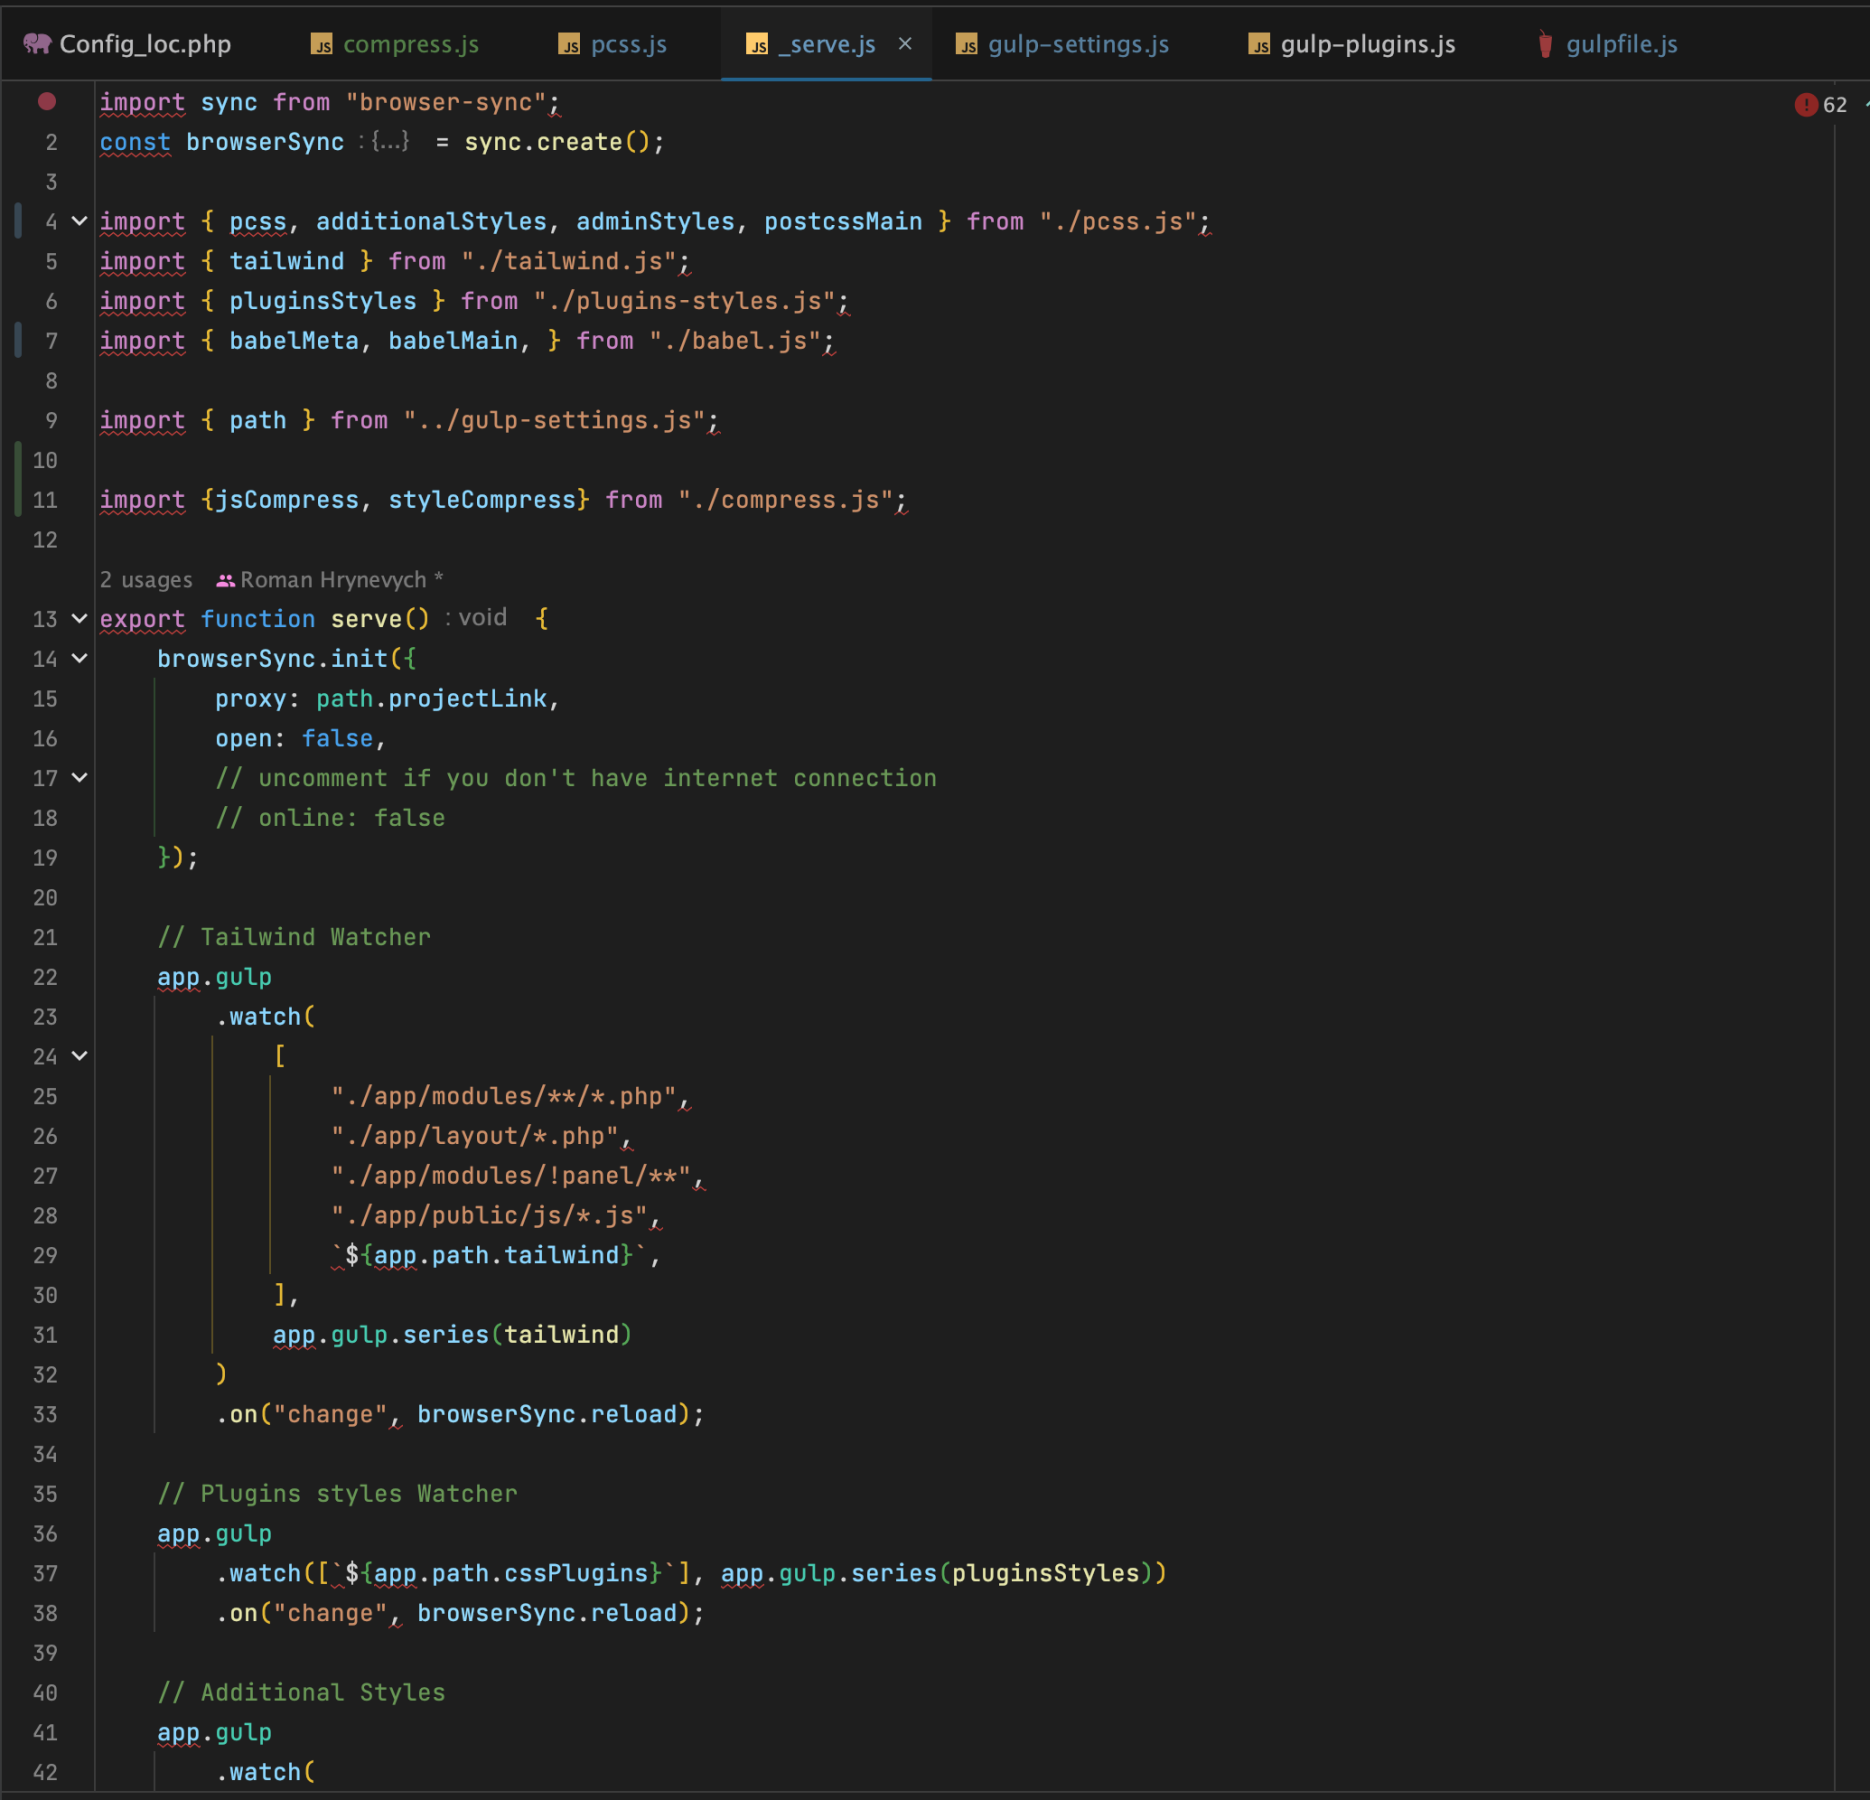The width and height of the screenshot is (1870, 1800).
Task: Click the comment '// Tailwind Watcher'
Action: (294, 937)
